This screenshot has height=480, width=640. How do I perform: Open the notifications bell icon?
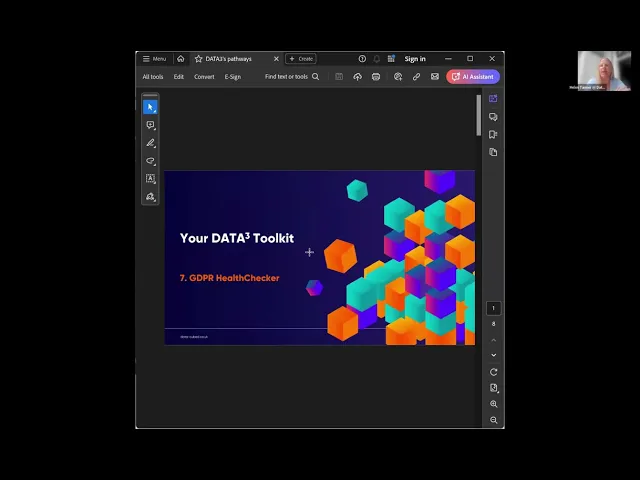point(376,59)
